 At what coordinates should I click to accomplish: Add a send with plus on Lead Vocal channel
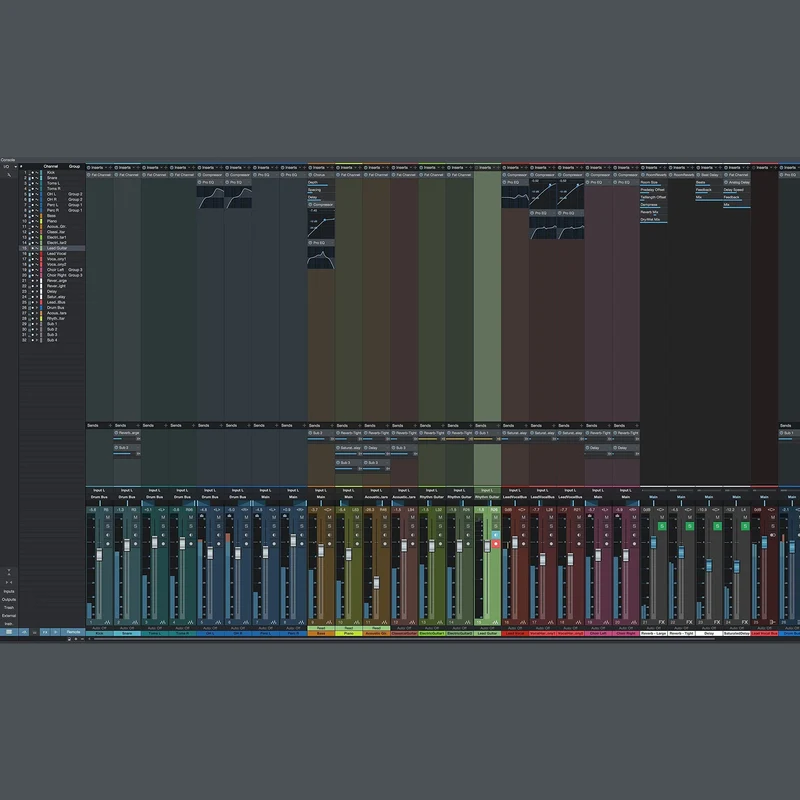coord(526,426)
